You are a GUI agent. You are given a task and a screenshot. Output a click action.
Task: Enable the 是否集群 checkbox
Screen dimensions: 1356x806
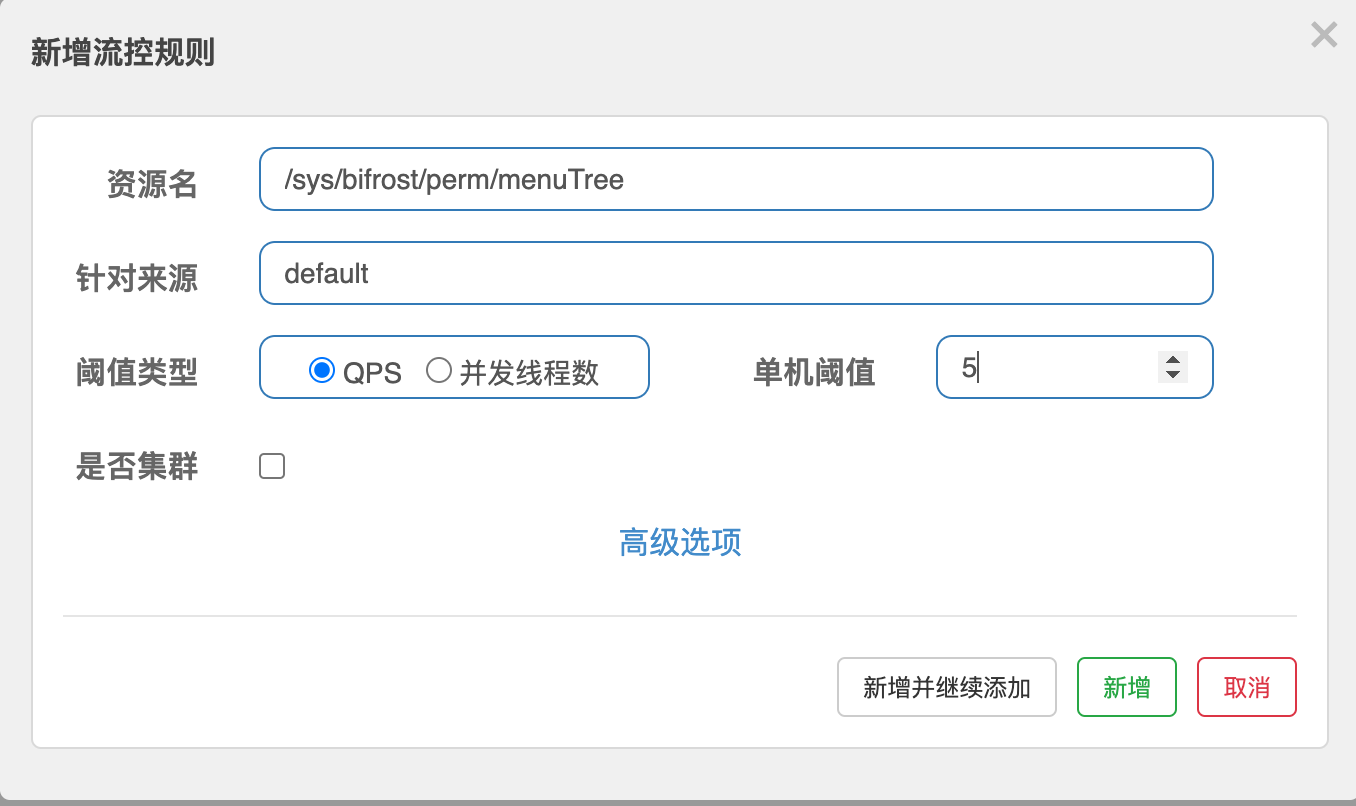(272, 466)
